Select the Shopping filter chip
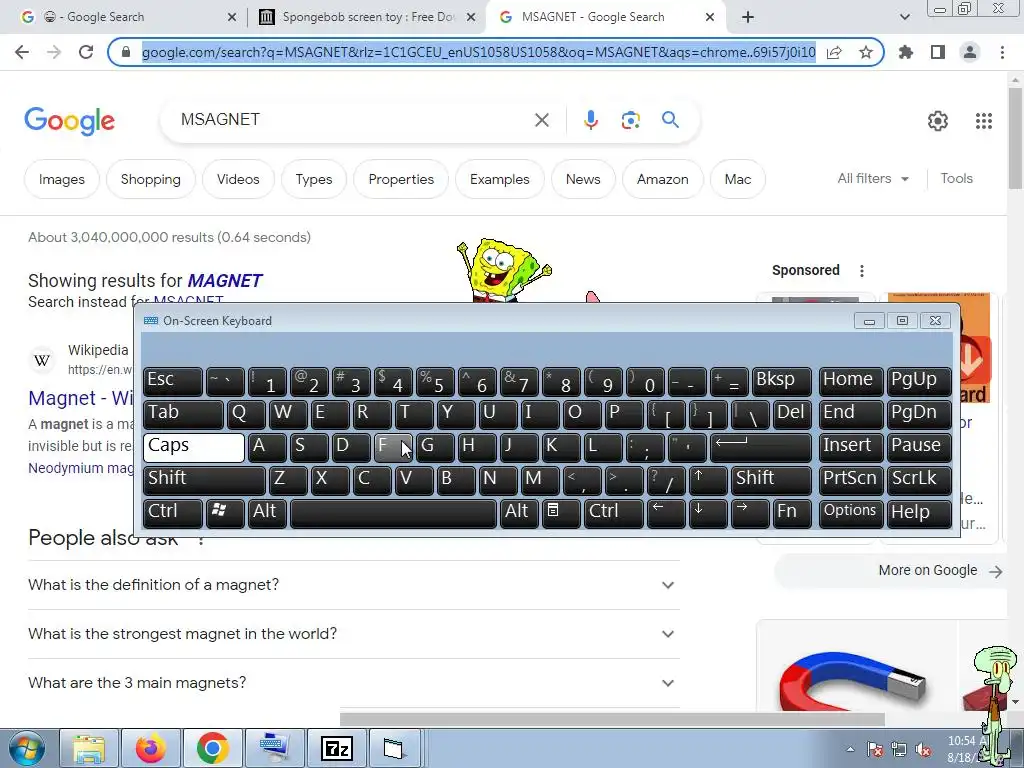Image resolution: width=1024 pixels, height=768 pixels. pos(150,180)
